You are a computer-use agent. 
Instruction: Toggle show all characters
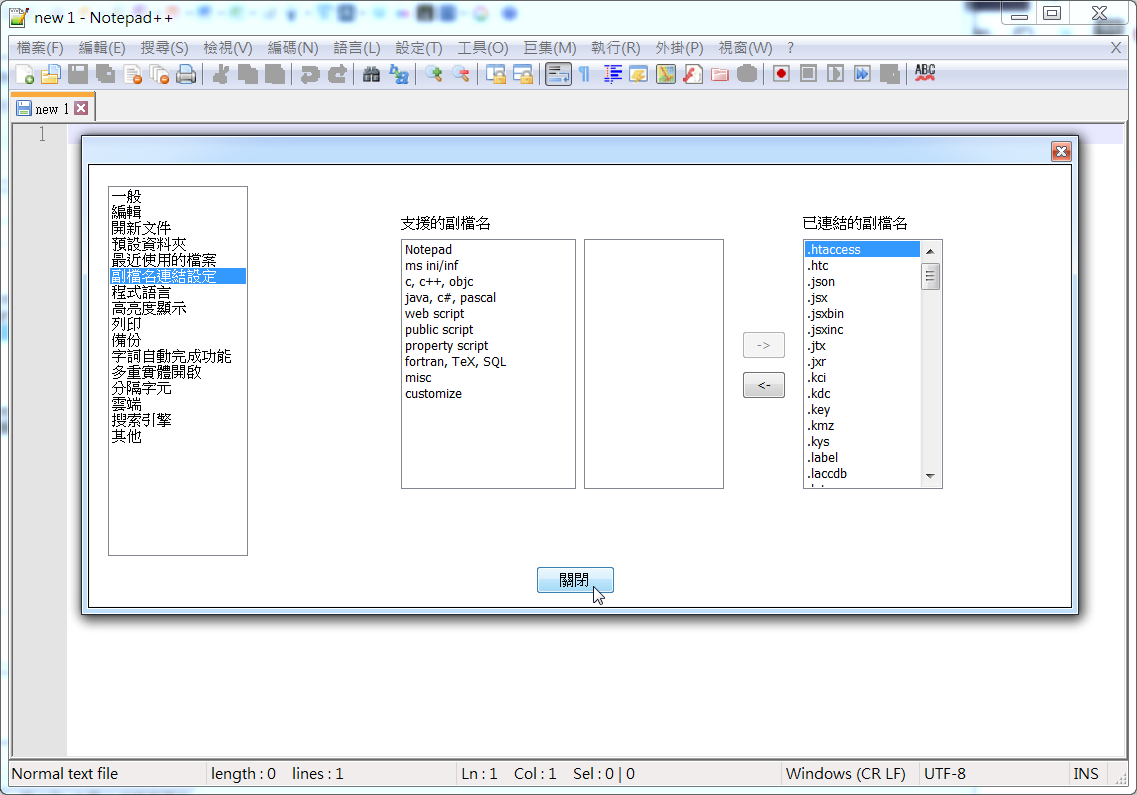pos(584,73)
